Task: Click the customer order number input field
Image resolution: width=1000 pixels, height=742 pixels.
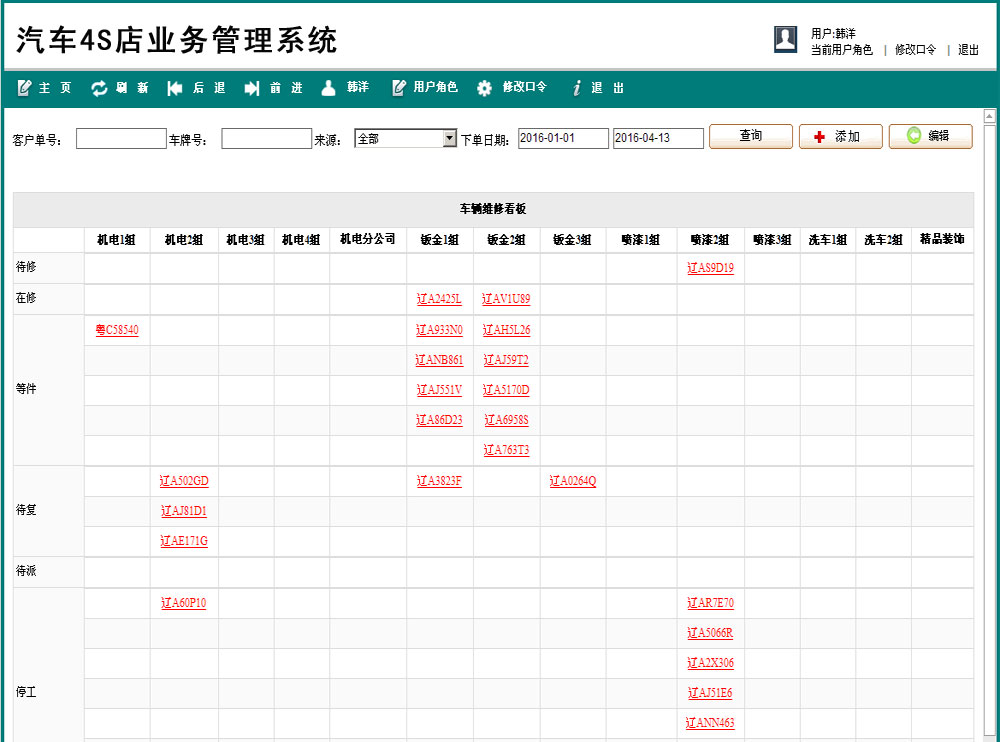Action: tap(120, 139)
